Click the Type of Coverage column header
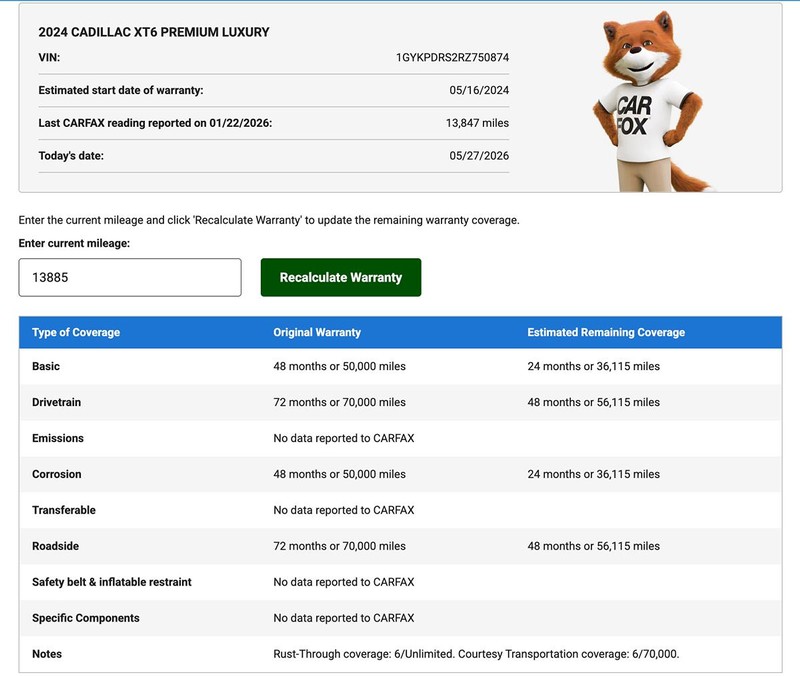Image resolution: width=800 pixels, height=676 pixels. 76,332
